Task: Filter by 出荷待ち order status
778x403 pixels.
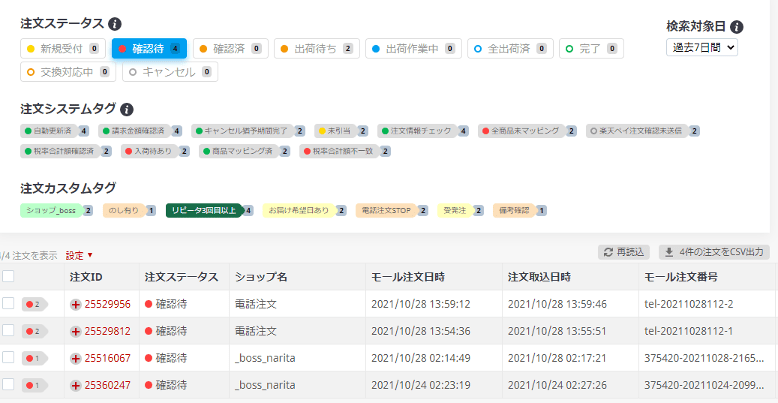Action: pos(314,48)
